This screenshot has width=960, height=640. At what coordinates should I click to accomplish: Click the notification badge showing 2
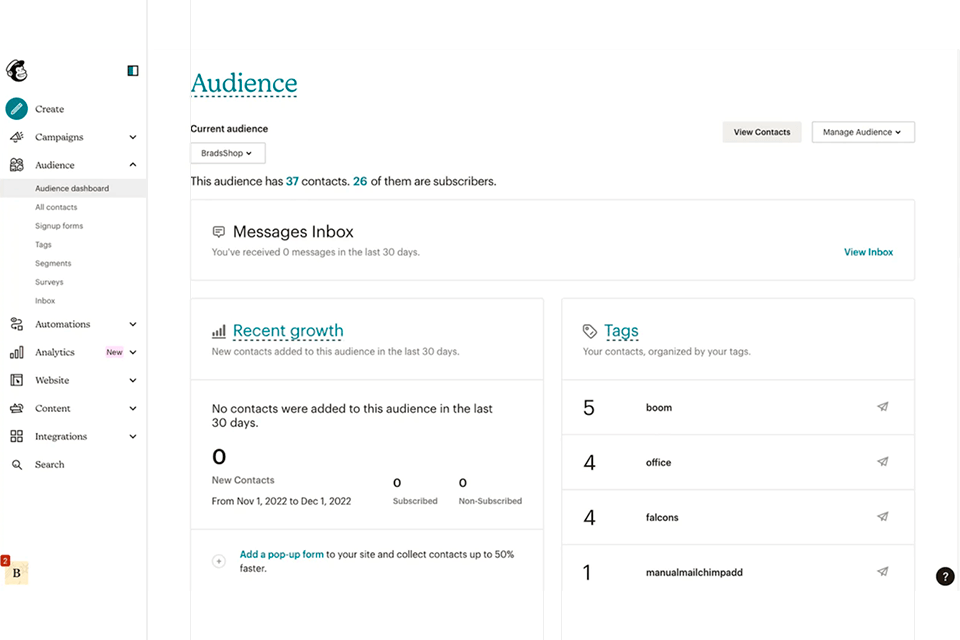[5, 560]
